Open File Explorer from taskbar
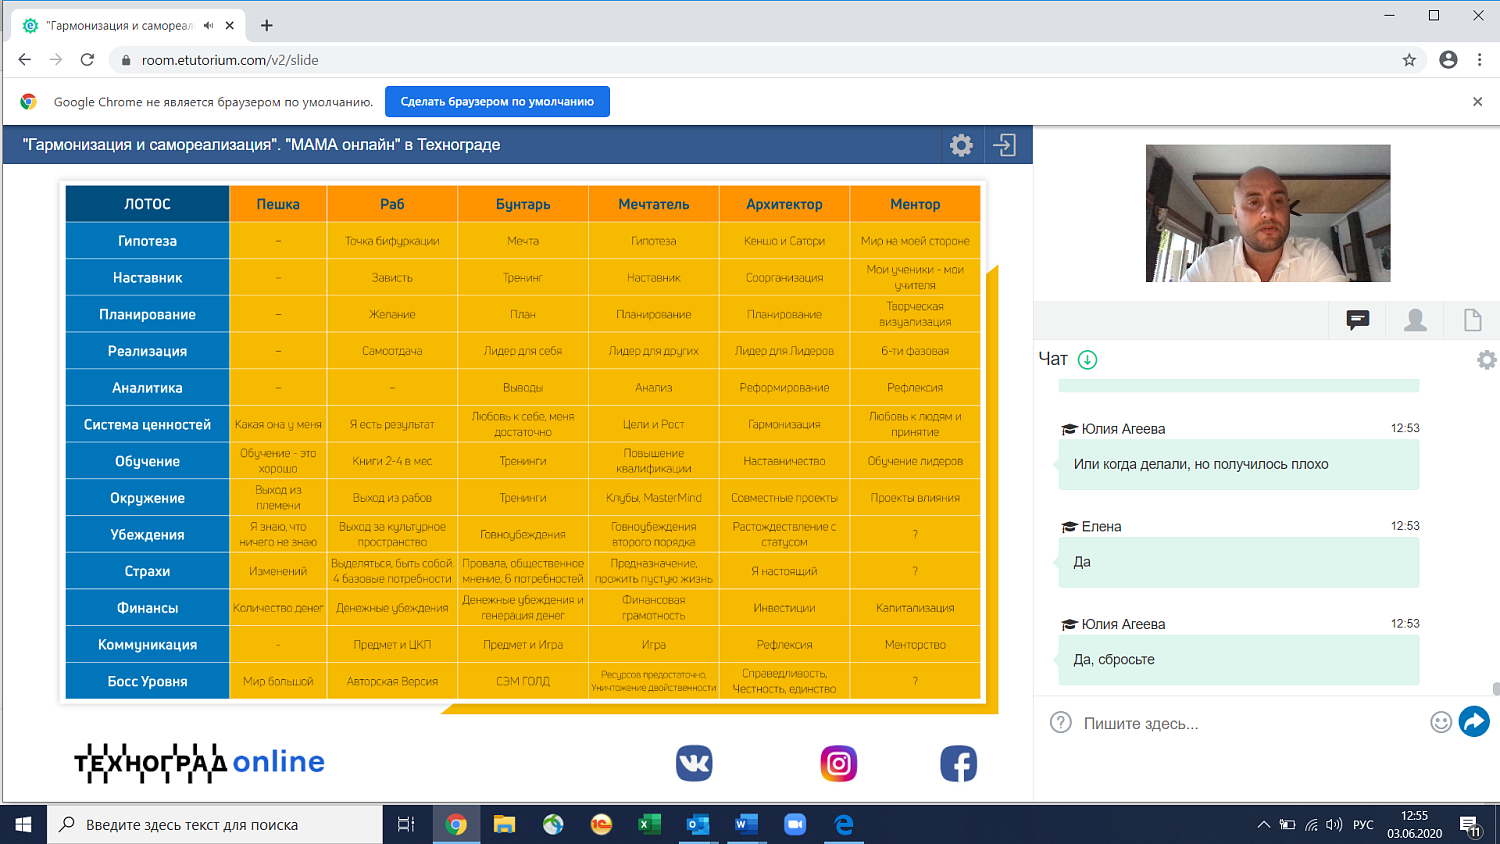This screenshot has width=1500, height=844. [x=504, y=825]
